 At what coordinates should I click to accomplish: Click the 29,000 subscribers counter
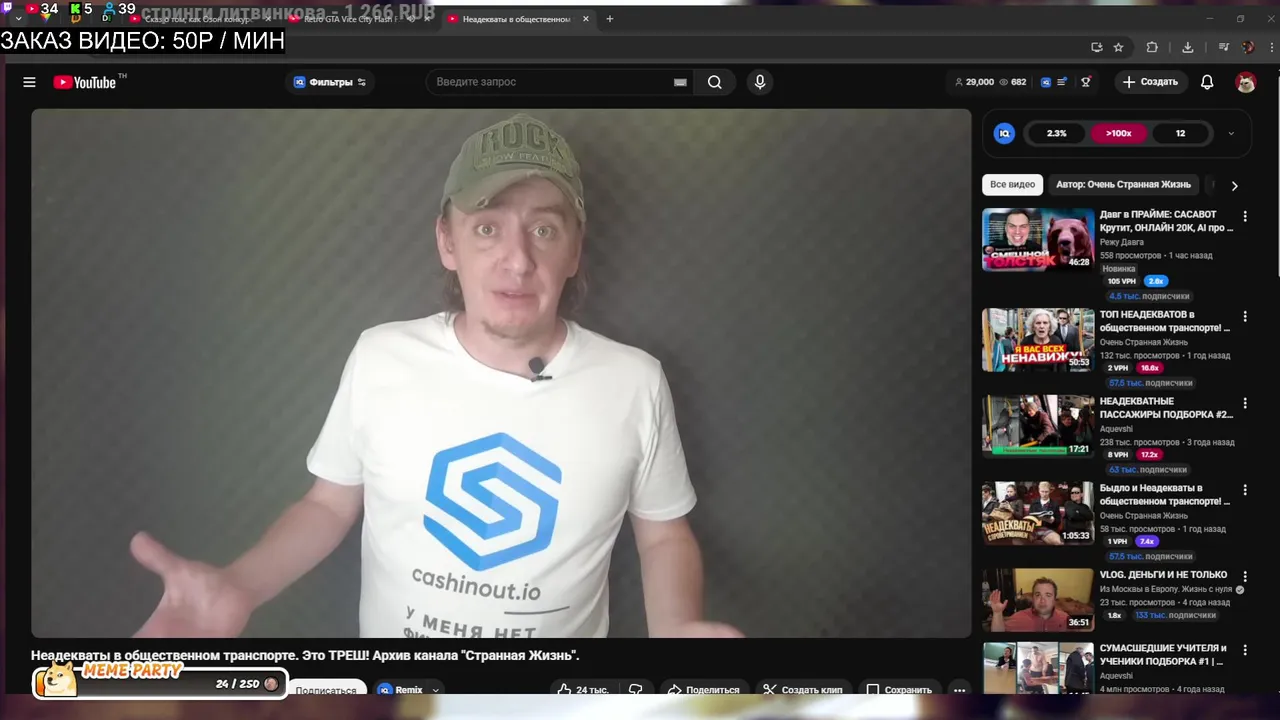pos(974,82)
